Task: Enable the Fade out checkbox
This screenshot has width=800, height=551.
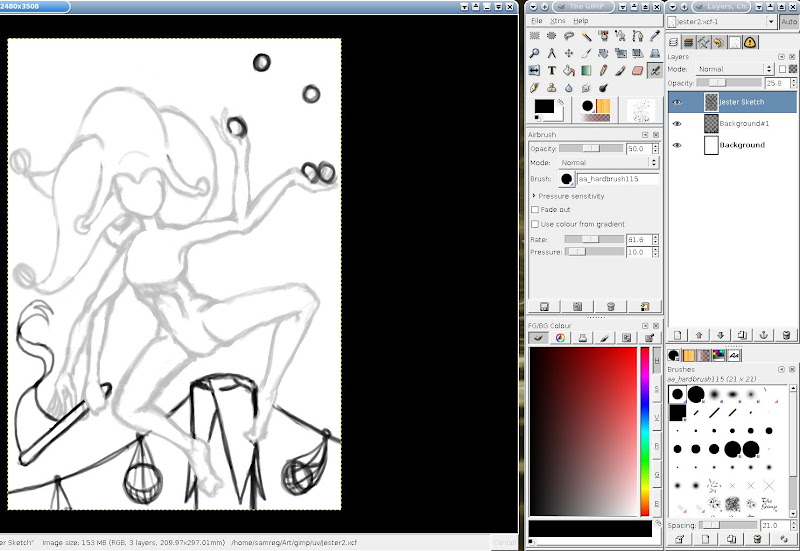Action: (535, 210)
